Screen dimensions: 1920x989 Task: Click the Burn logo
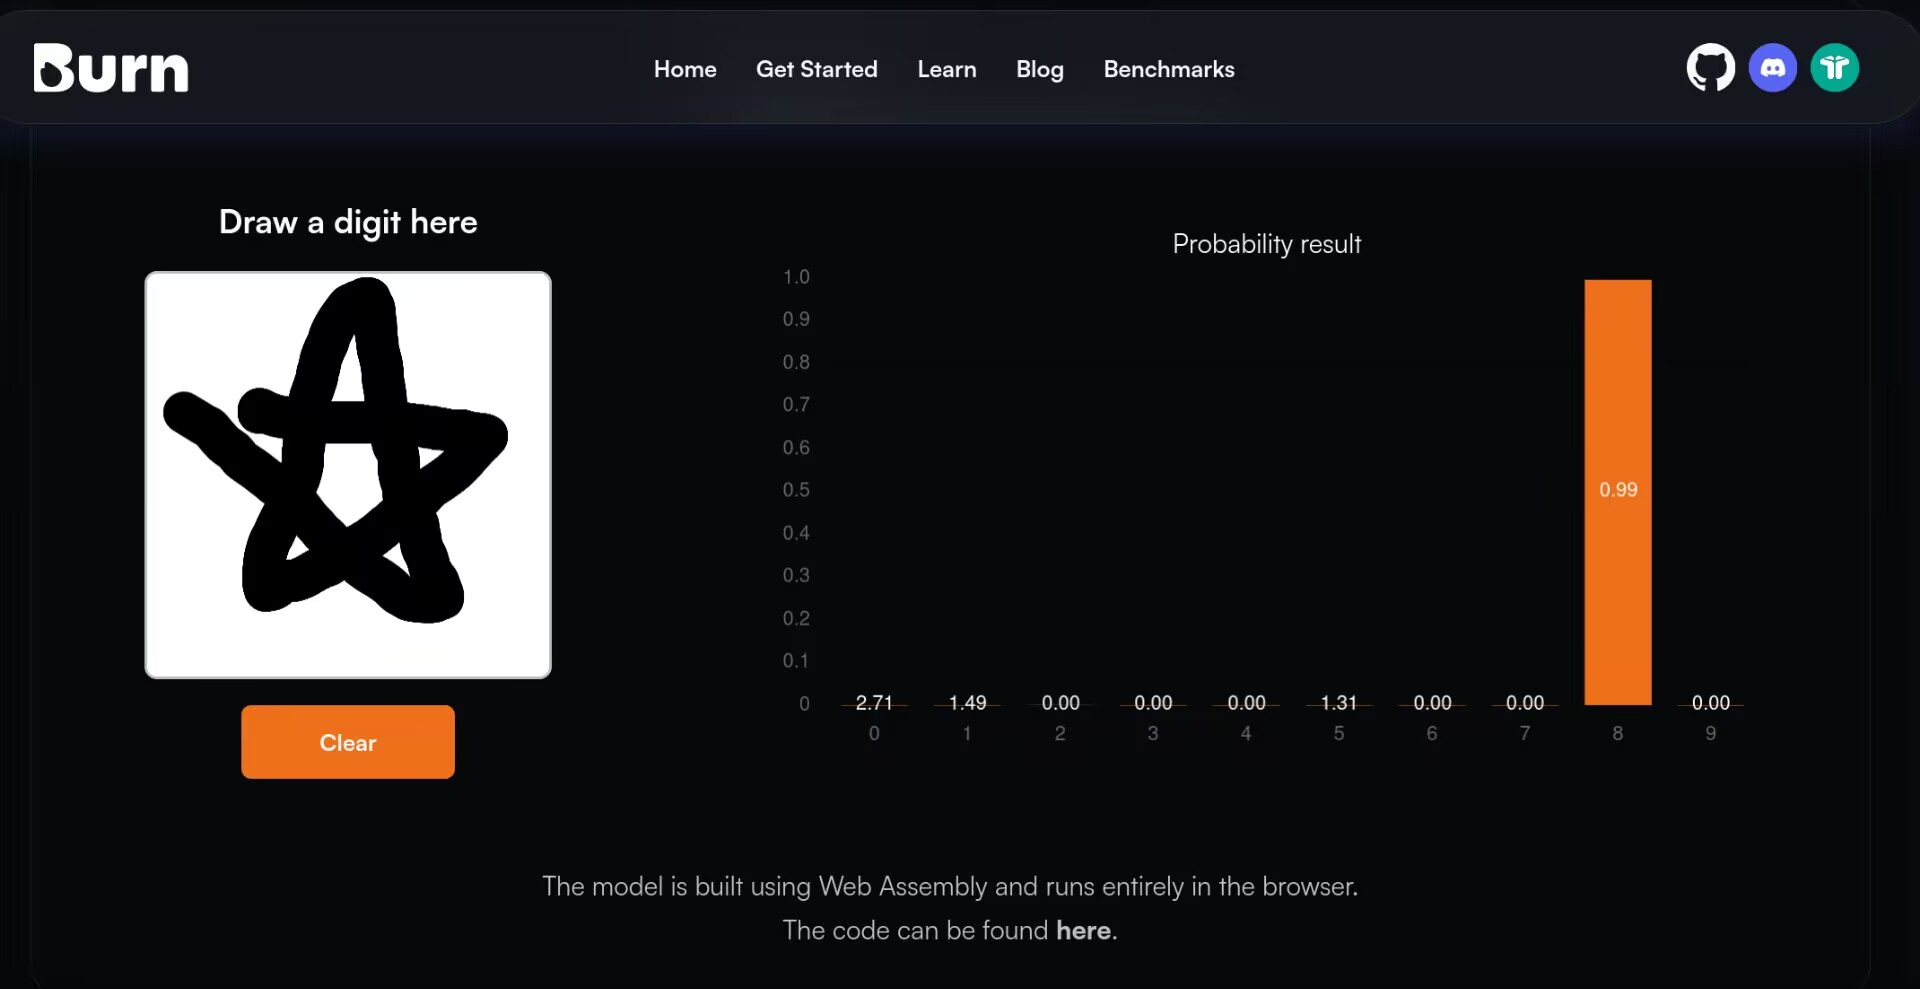pyautogui.click(x=111, y=68)
